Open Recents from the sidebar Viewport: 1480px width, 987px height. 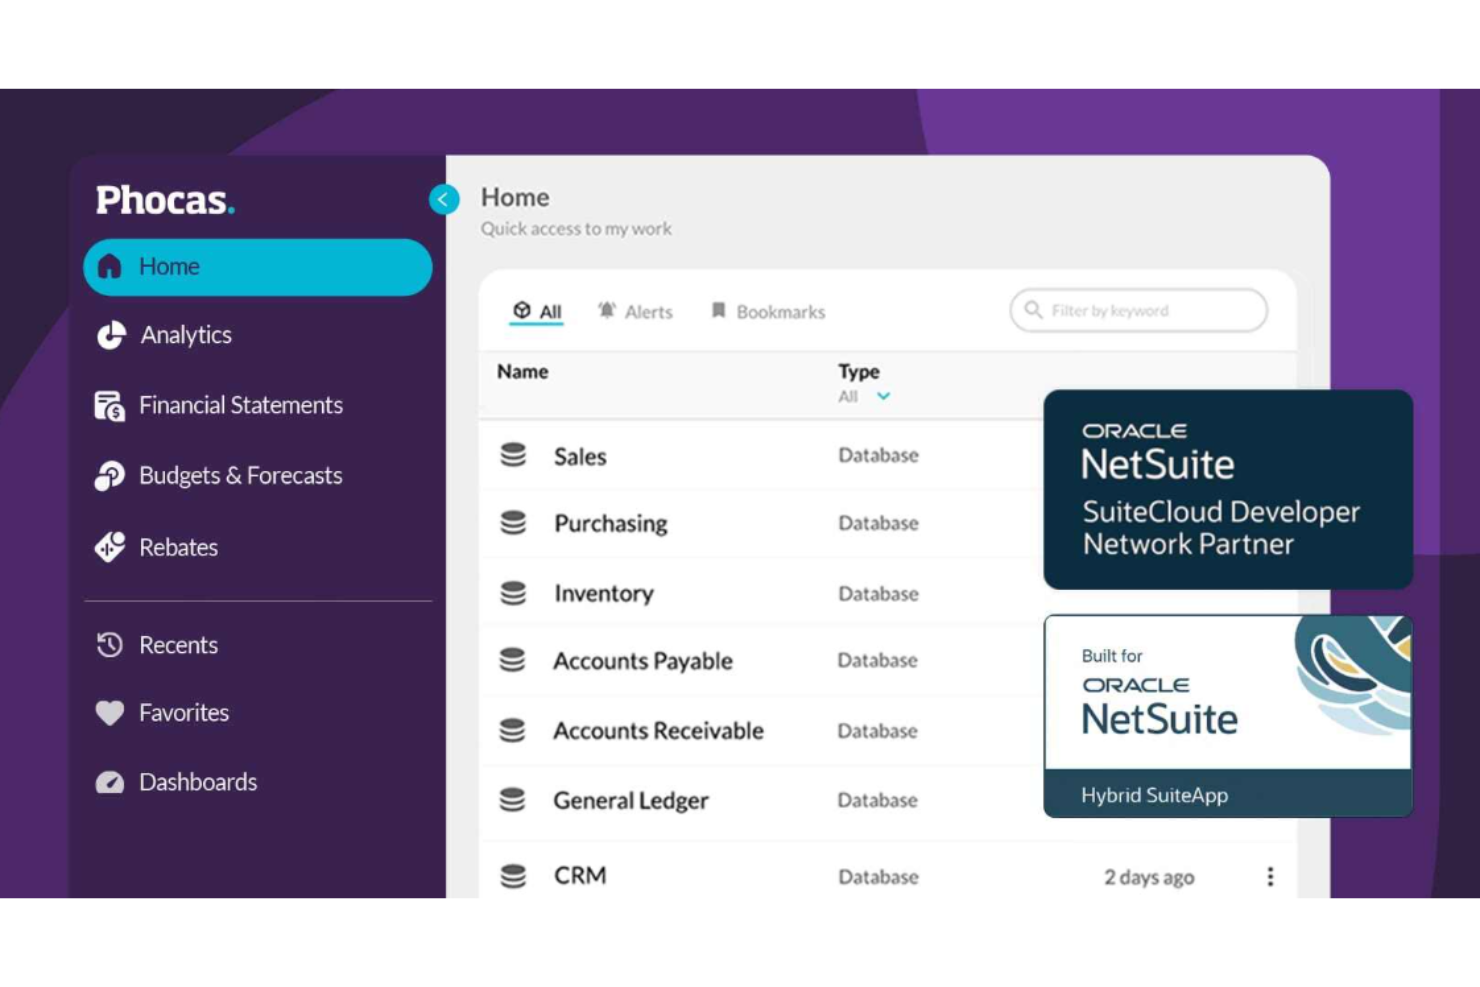(x=178, y=645)
